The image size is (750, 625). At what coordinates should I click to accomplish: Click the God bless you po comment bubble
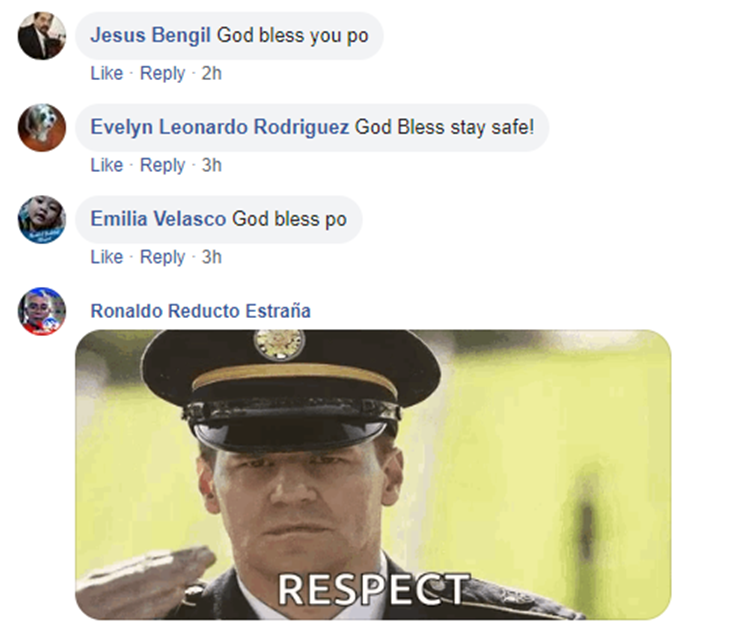(x=229, y=36)
